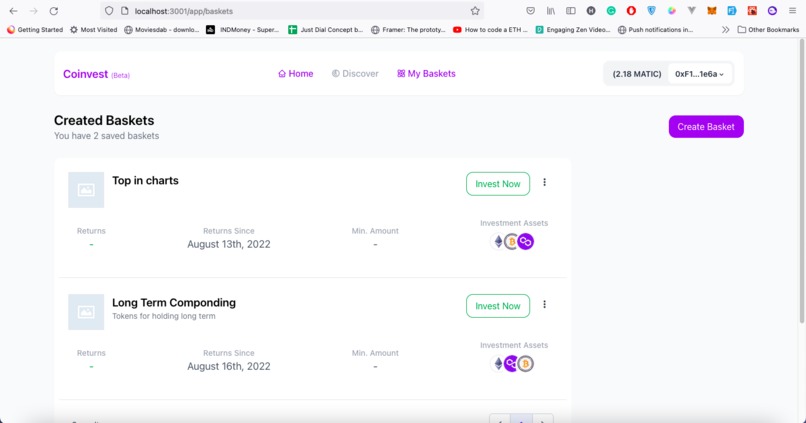
Task: Open the Other Bookmarks folder
Action: tap(768, 30)
